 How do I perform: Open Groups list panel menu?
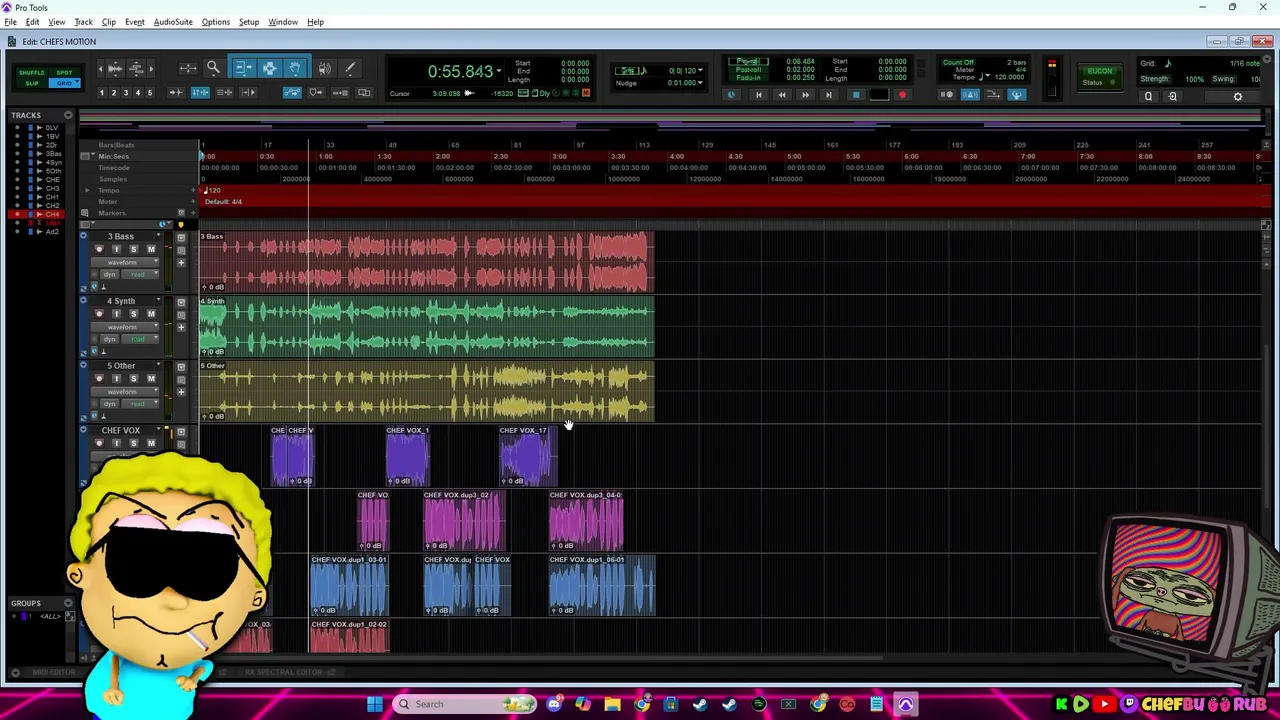point(68,603)
